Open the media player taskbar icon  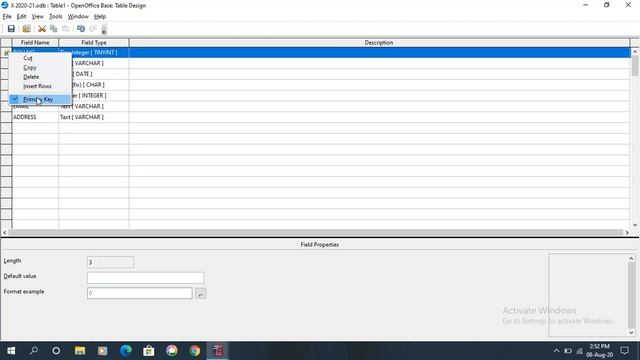102,351
